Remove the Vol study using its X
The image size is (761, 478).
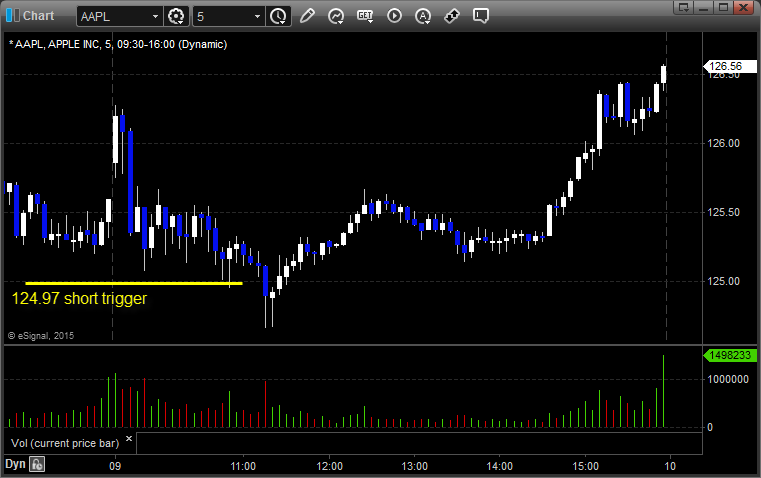coord(129,439)
